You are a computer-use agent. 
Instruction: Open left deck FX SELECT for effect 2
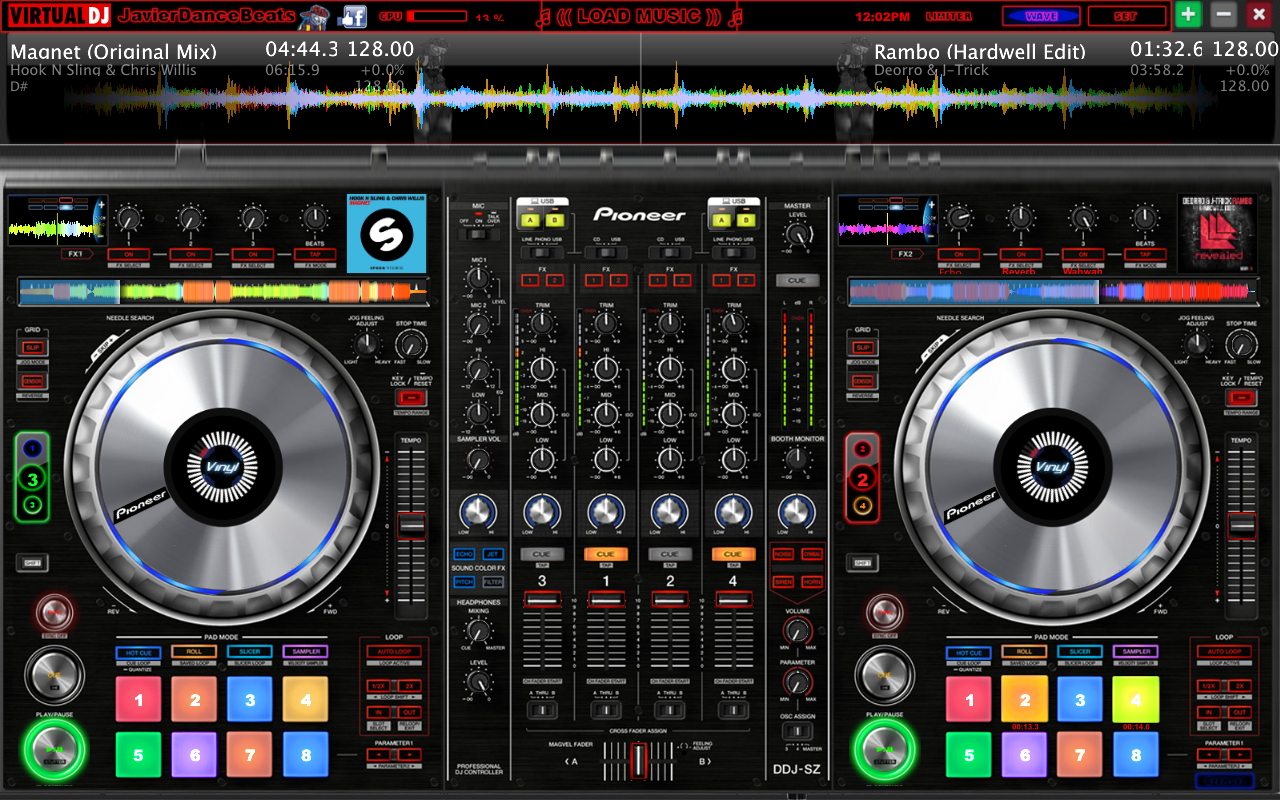[x=191, y=265]
